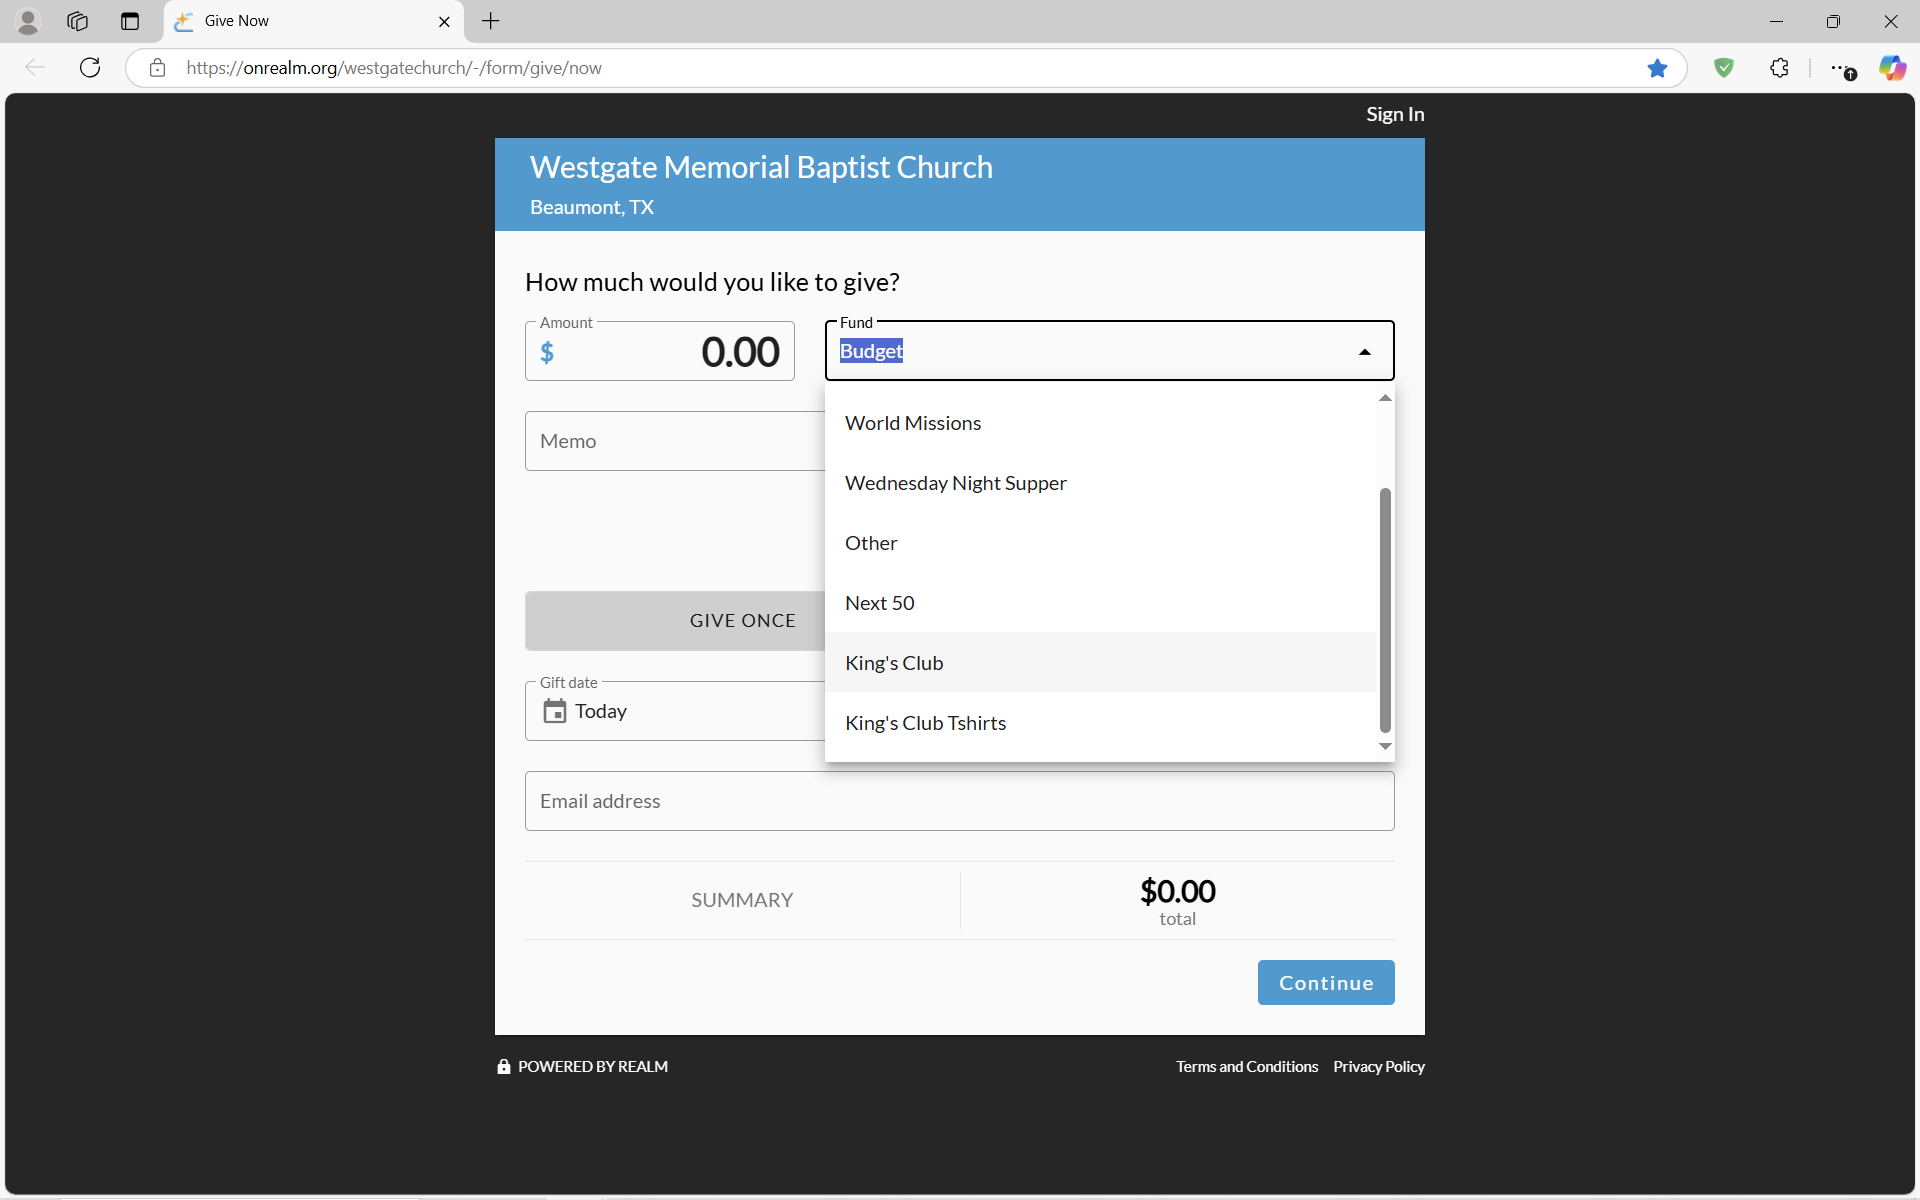Open the browser extensions puzzle icon

[1779, 68]
